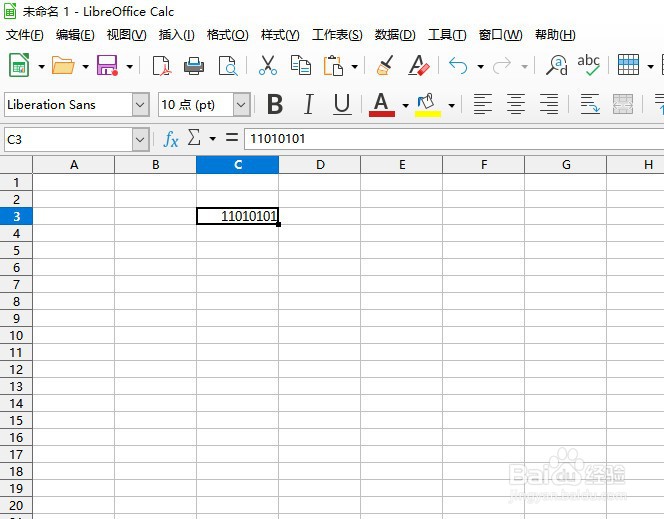Screen dimensions: 664x519
Task: Click the Sum sigma icon
Action: (194, 138)
